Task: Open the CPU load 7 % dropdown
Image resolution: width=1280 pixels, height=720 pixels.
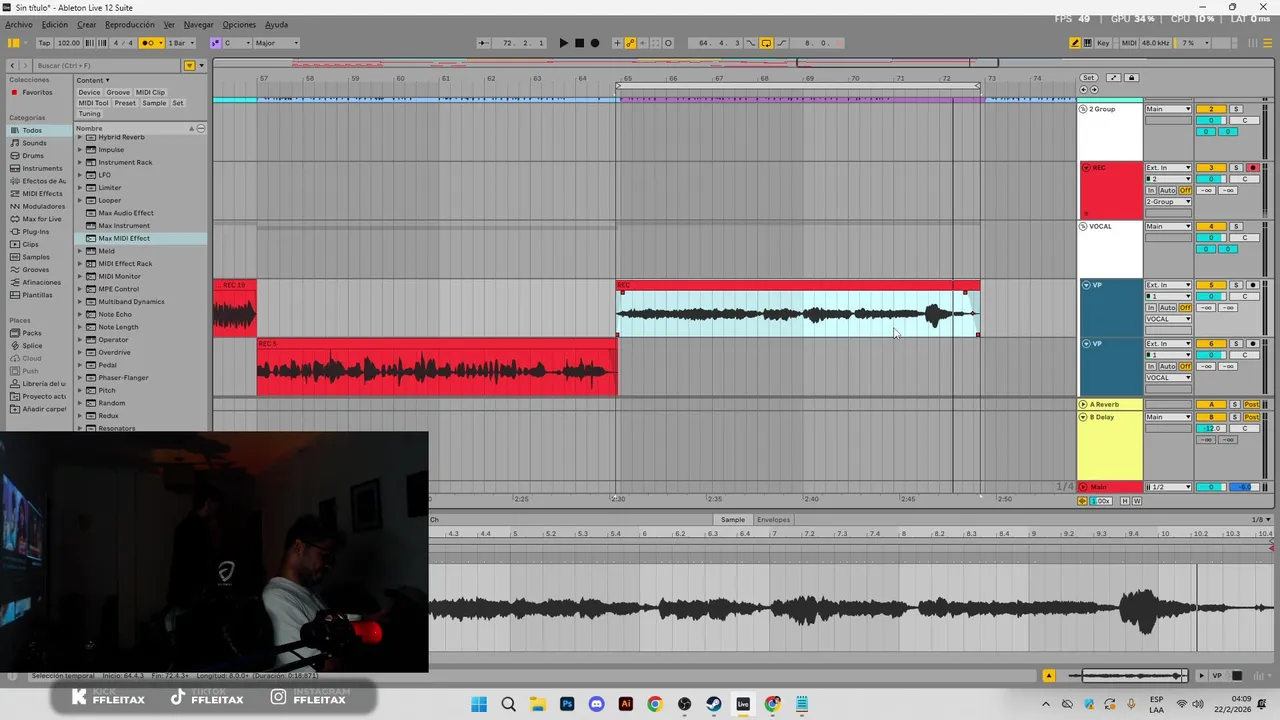Action: click(1194, 43)
